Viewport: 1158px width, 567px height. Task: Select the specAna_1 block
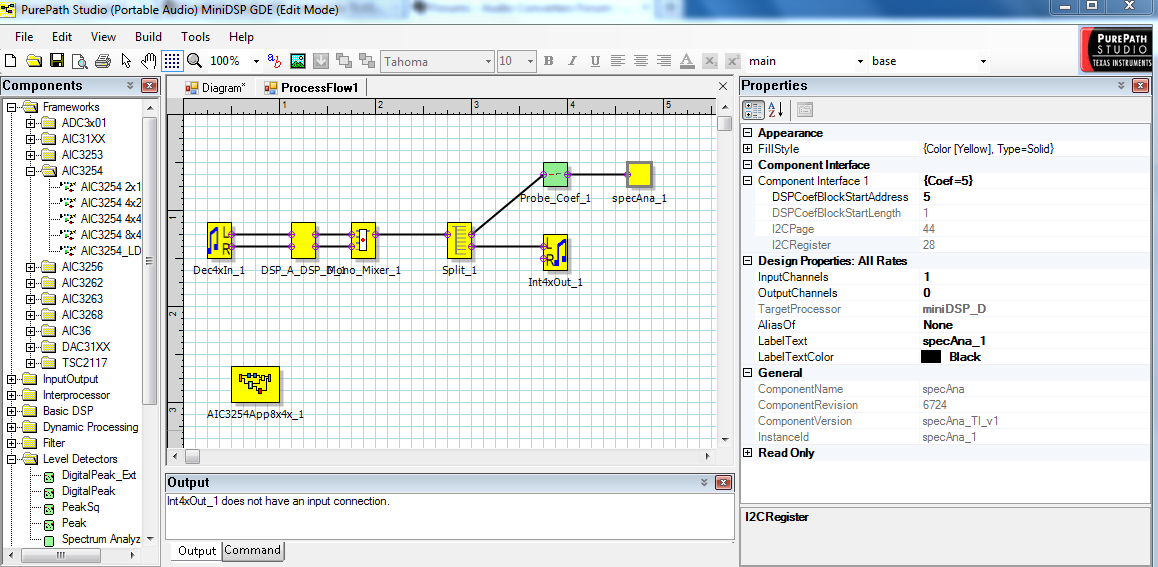639,175
